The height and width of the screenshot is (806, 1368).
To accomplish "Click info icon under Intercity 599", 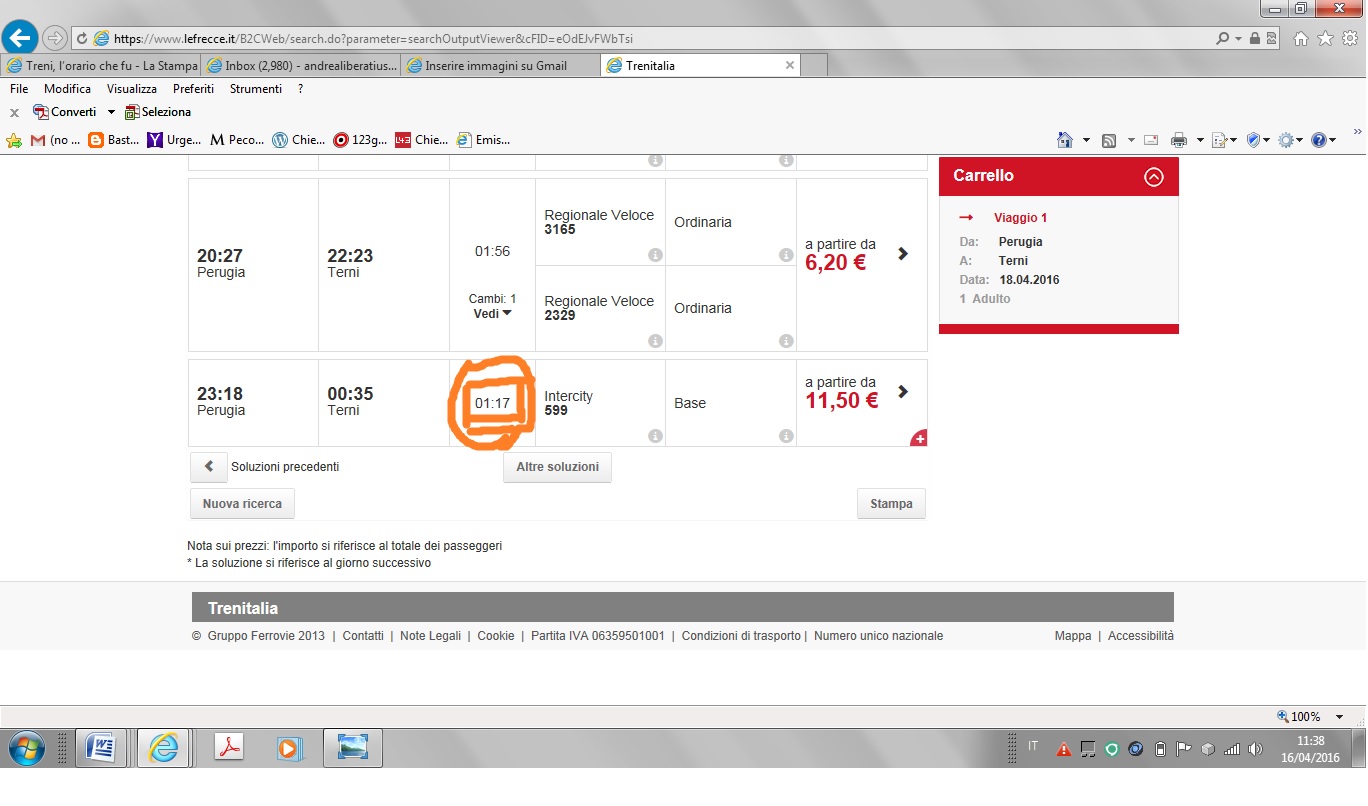I will pyautogui.click(x=655, y=436).
